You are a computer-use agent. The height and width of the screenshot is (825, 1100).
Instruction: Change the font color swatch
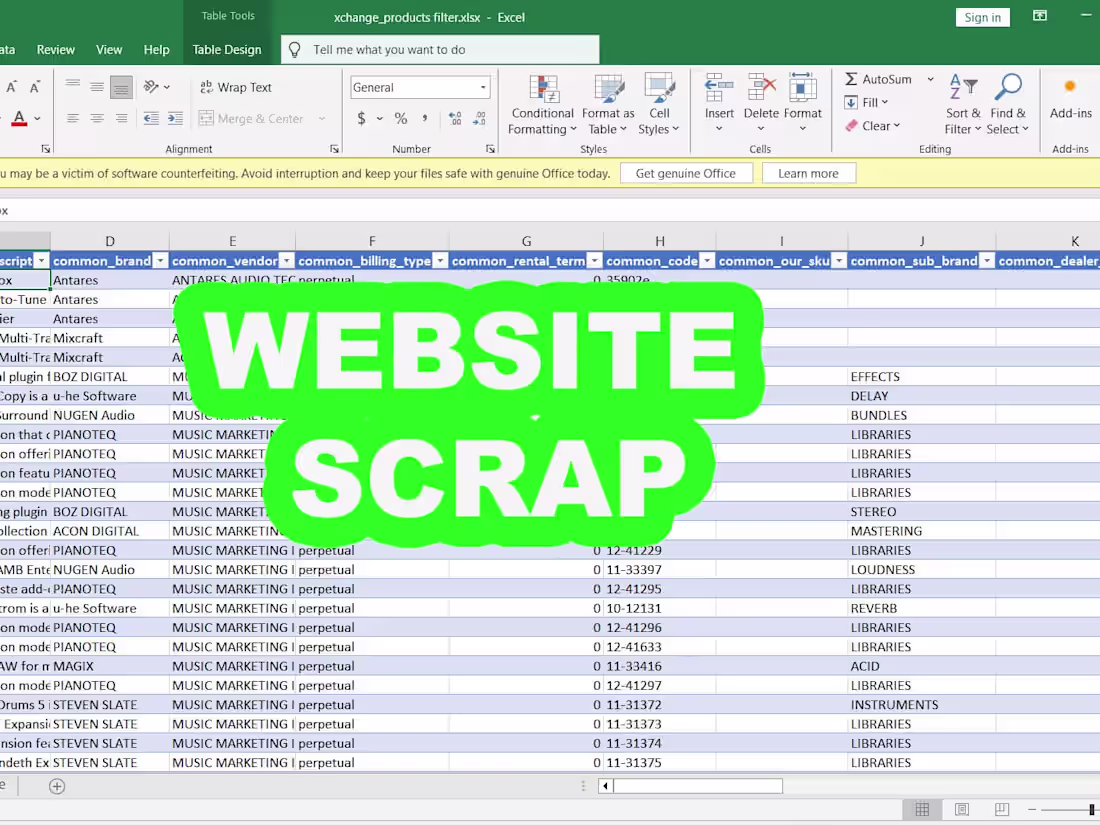19,118
